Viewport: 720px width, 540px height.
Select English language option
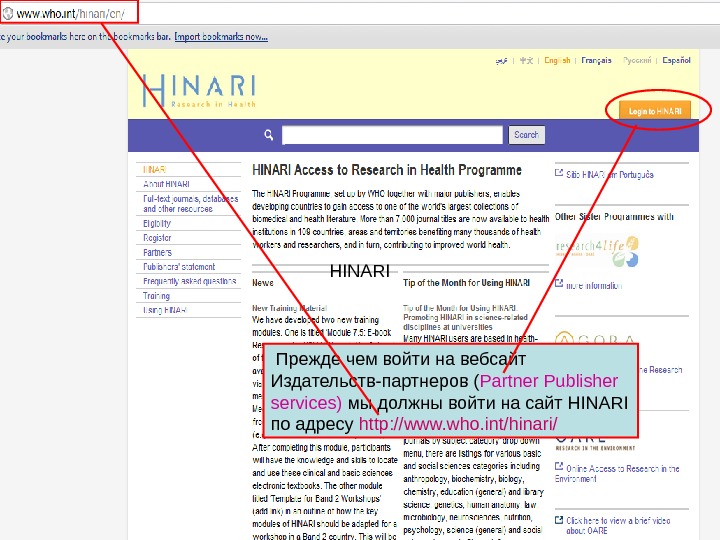(x=557, y=60)
